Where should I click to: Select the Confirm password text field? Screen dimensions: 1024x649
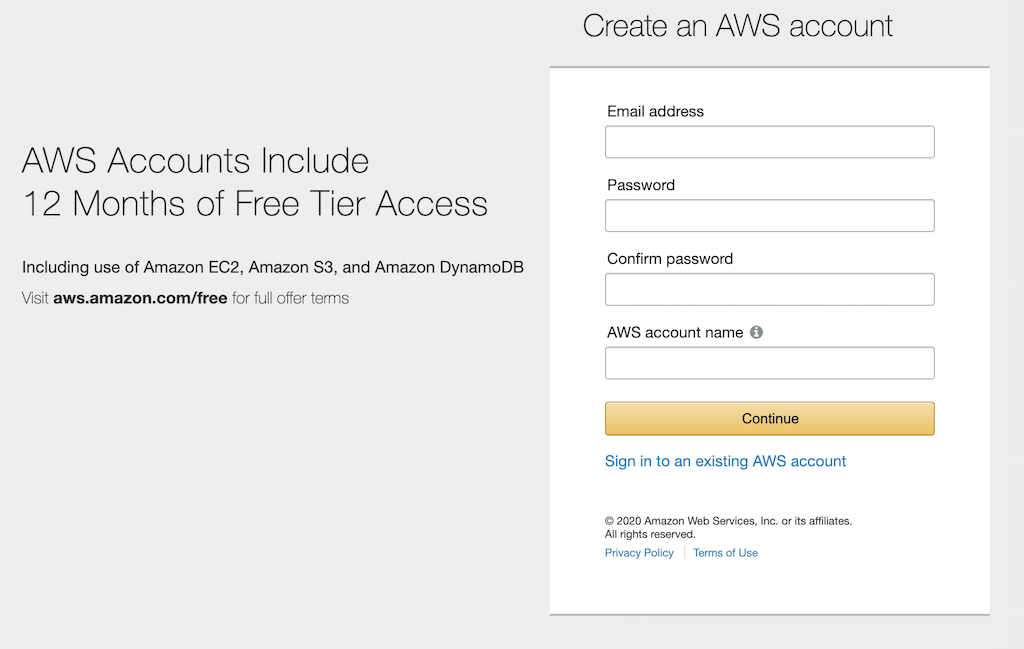click(769, 289)
